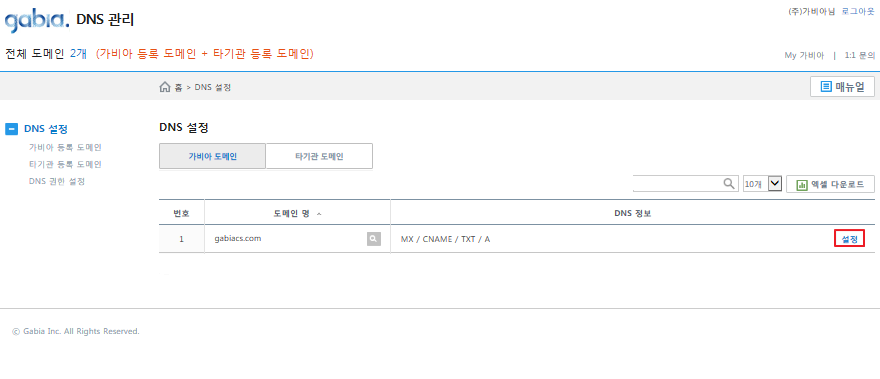The height and width of the screenshot is (379, 880).
Task: Click the magnifier icon beside gabiacs.com
Action: [374, 239]
